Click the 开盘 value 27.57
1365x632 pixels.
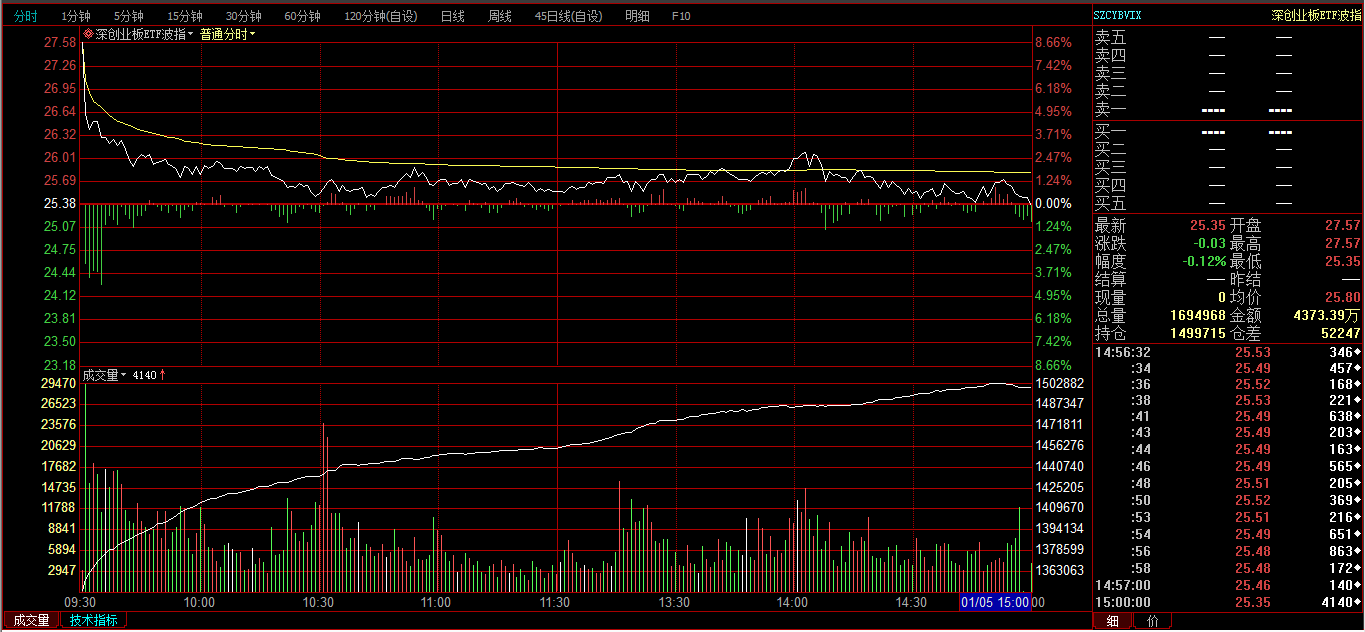[x=1342, y=226]
